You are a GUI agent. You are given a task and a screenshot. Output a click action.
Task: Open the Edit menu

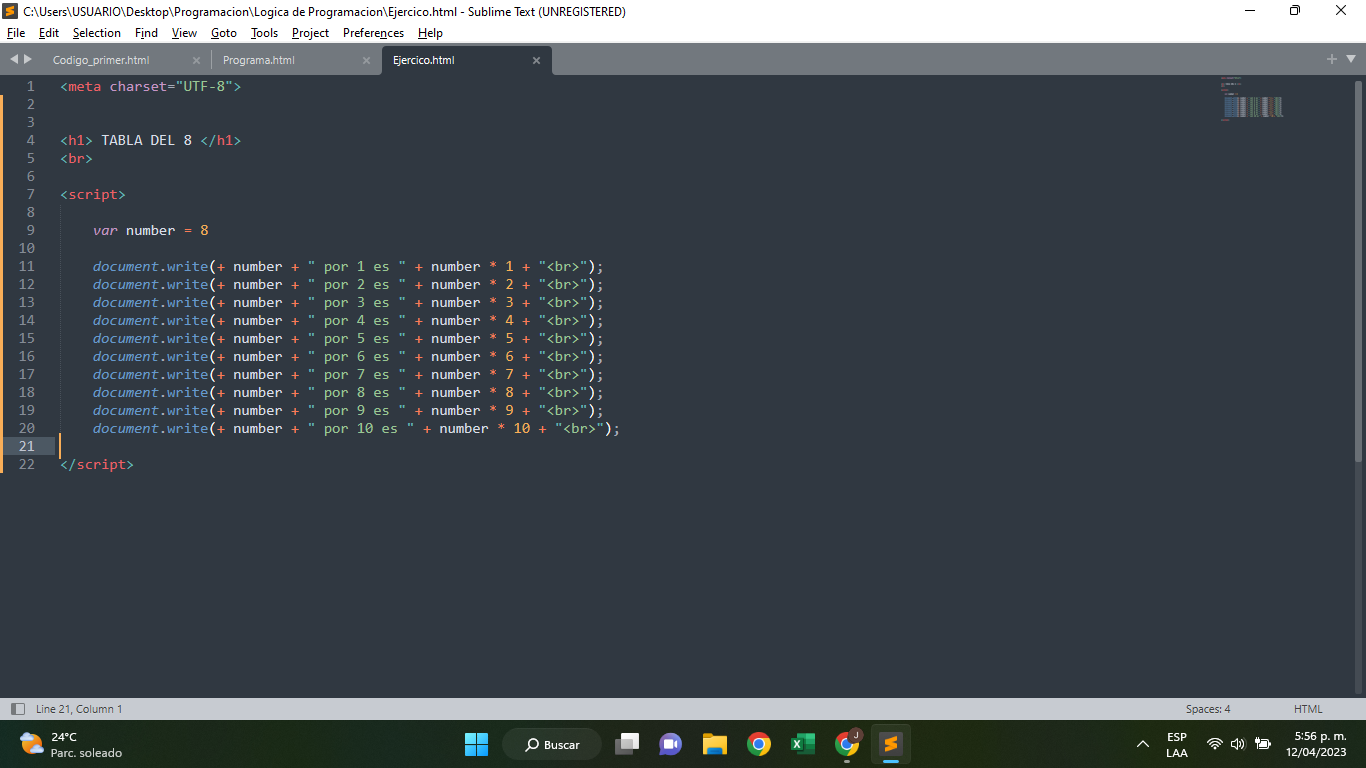pyautogui.click(x=49, y=33)
